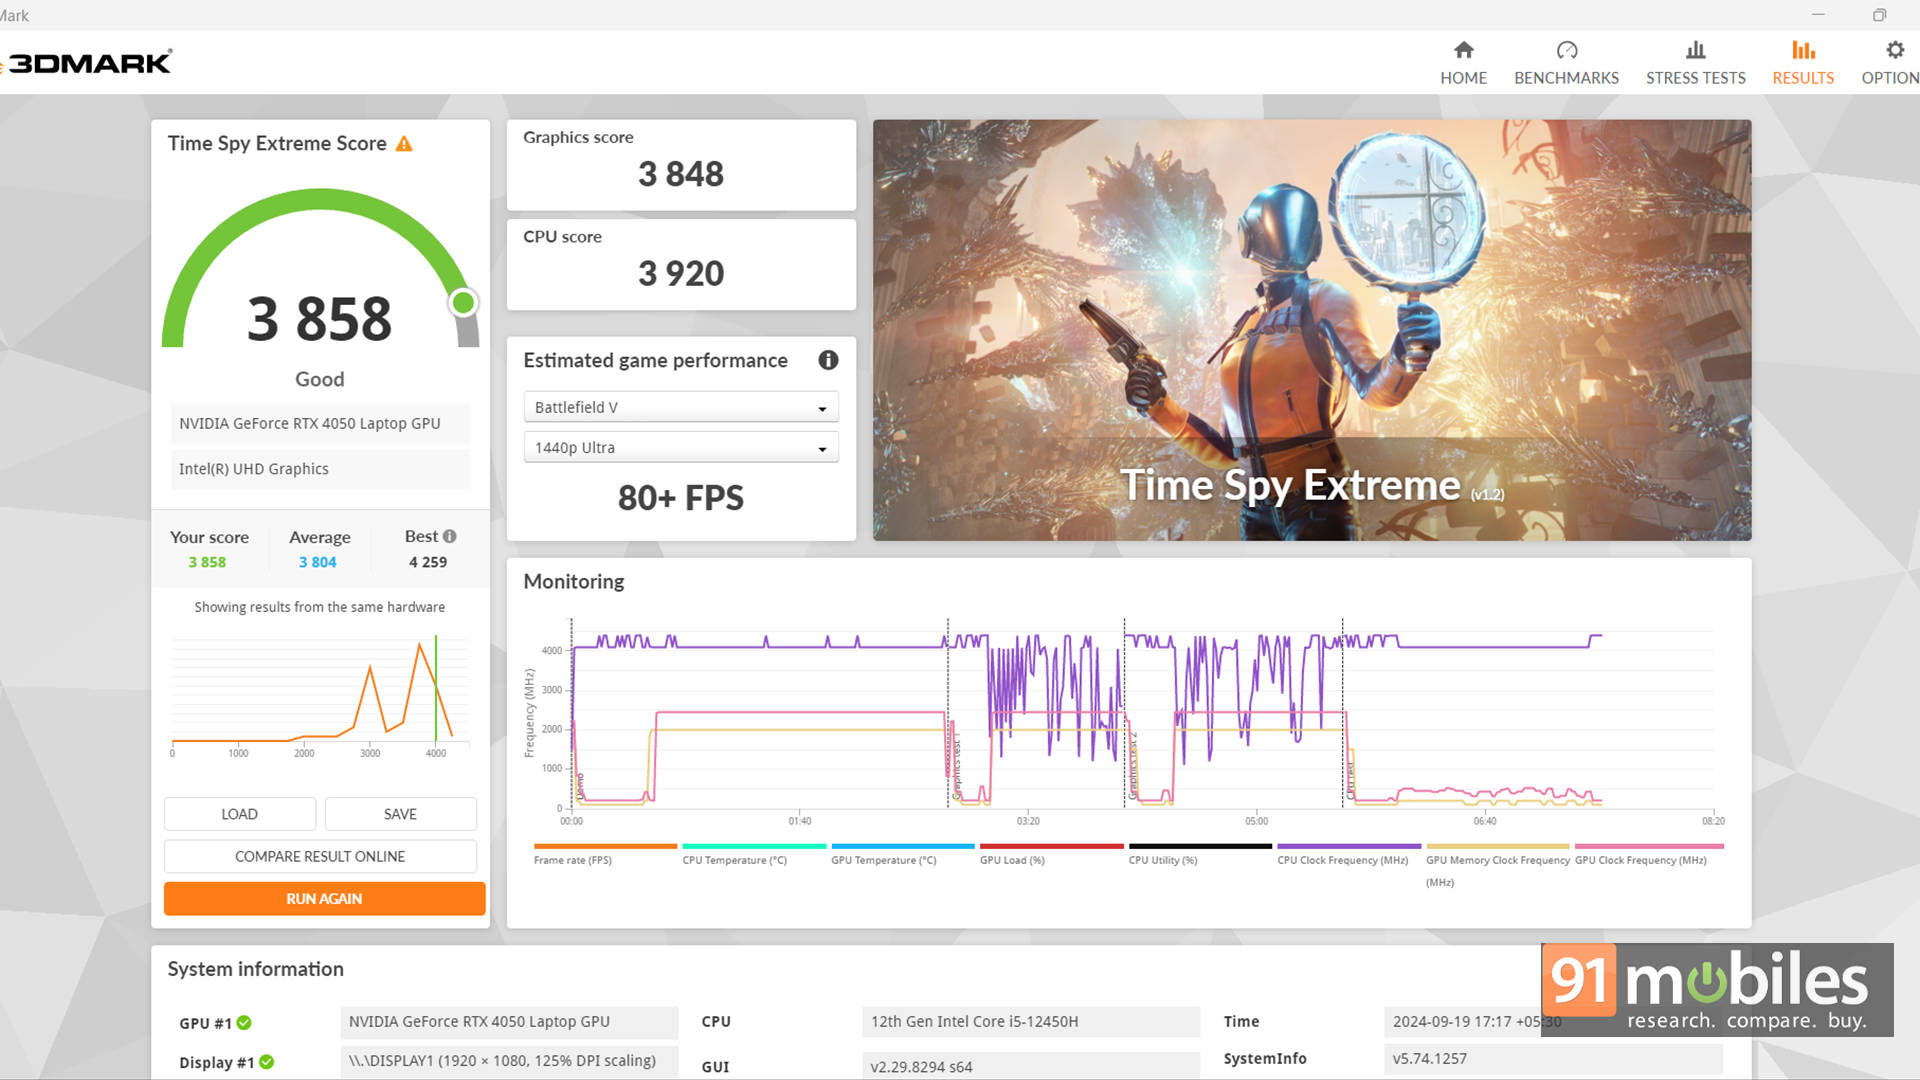Open Stress Tests bar chart icon
The width and height of the screenshot is (1920, 1080).
click(x=1695, y=50)
